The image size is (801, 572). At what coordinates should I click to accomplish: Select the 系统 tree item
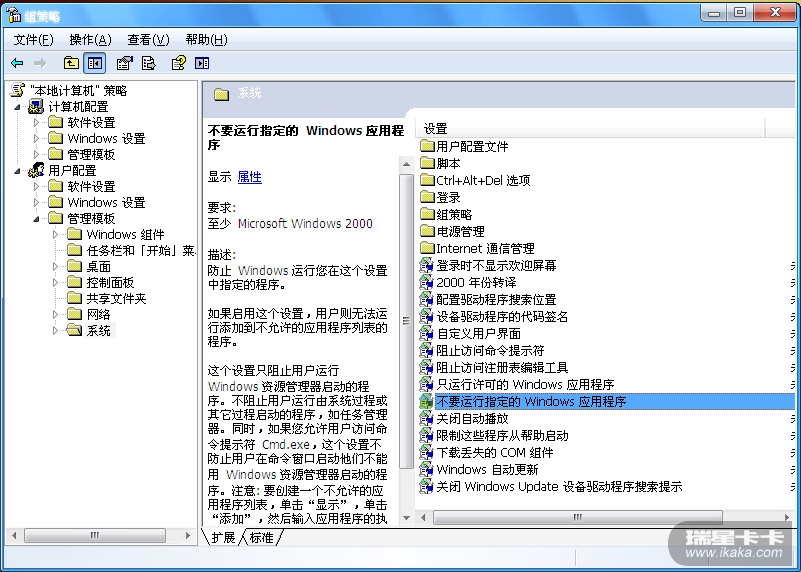[99, 330]
